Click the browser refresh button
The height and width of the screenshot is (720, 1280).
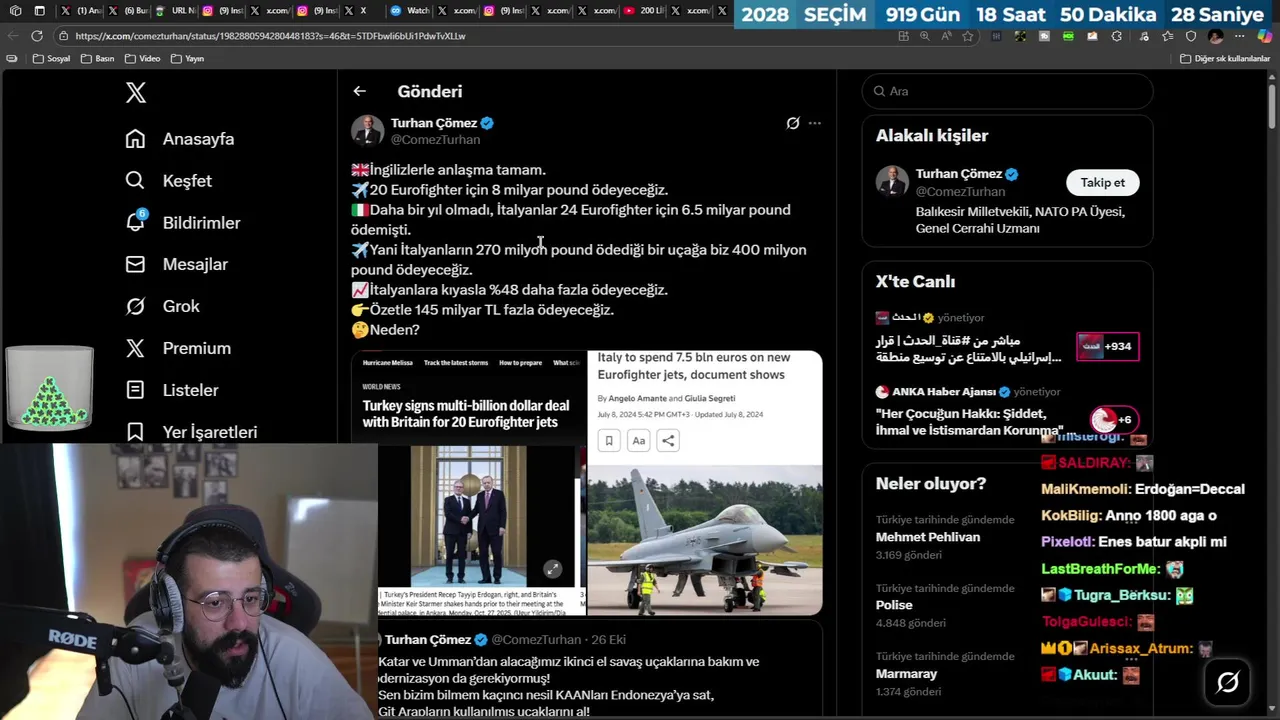tap(37, 36)
